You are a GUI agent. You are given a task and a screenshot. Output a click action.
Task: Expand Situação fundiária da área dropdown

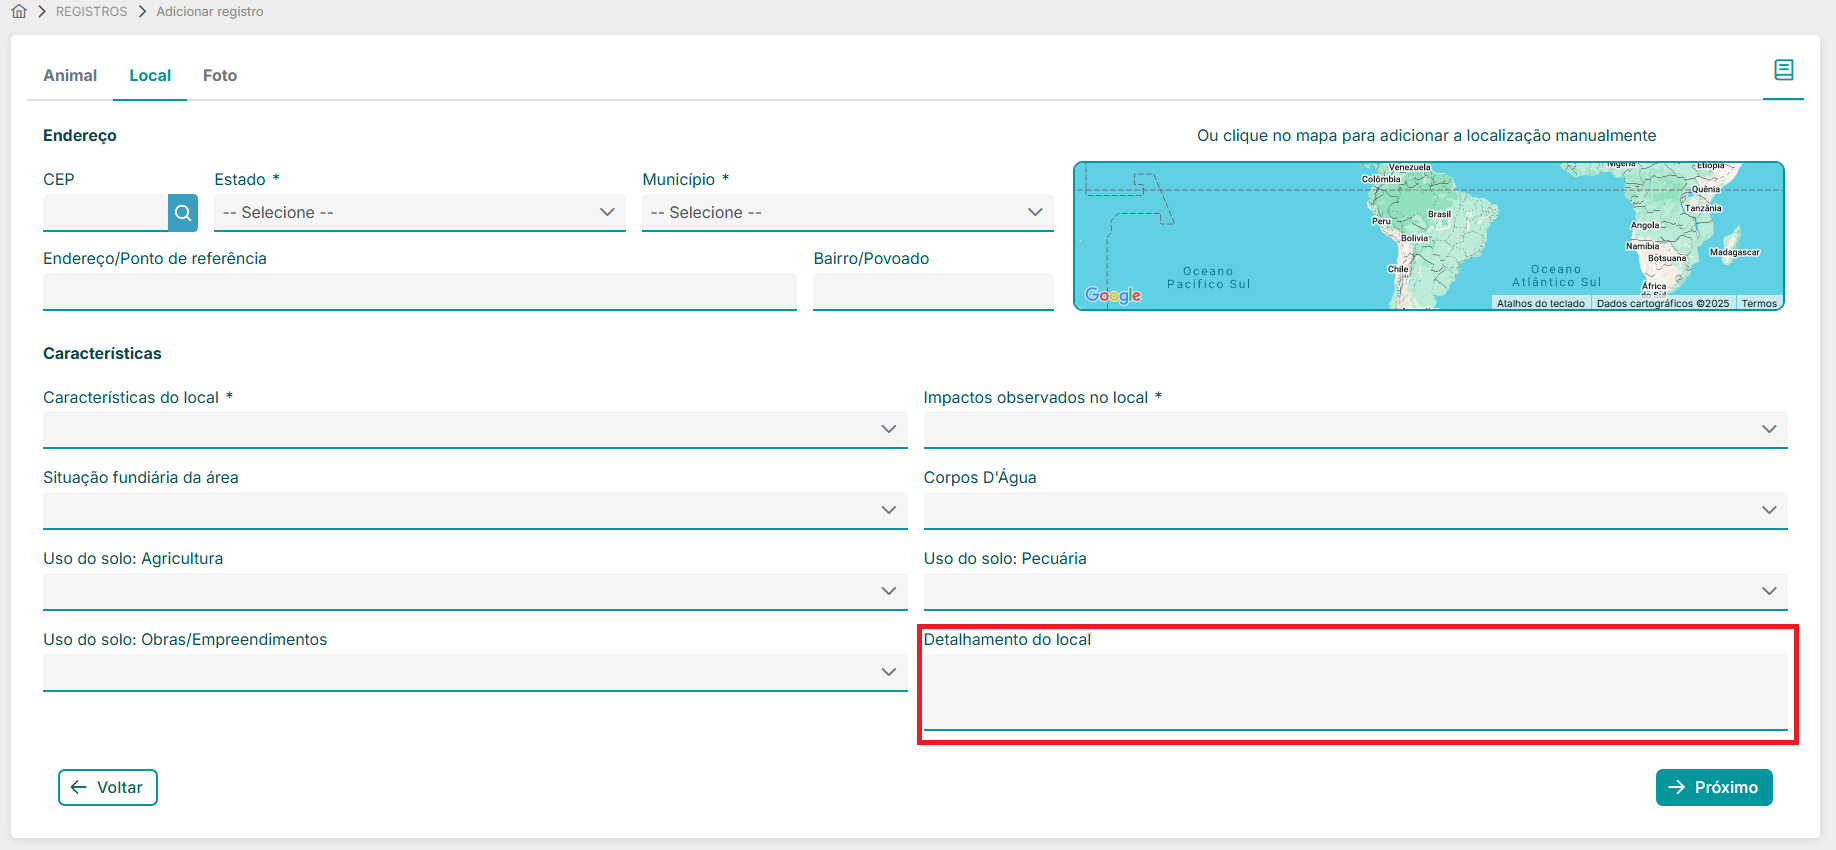coord(474,511)
